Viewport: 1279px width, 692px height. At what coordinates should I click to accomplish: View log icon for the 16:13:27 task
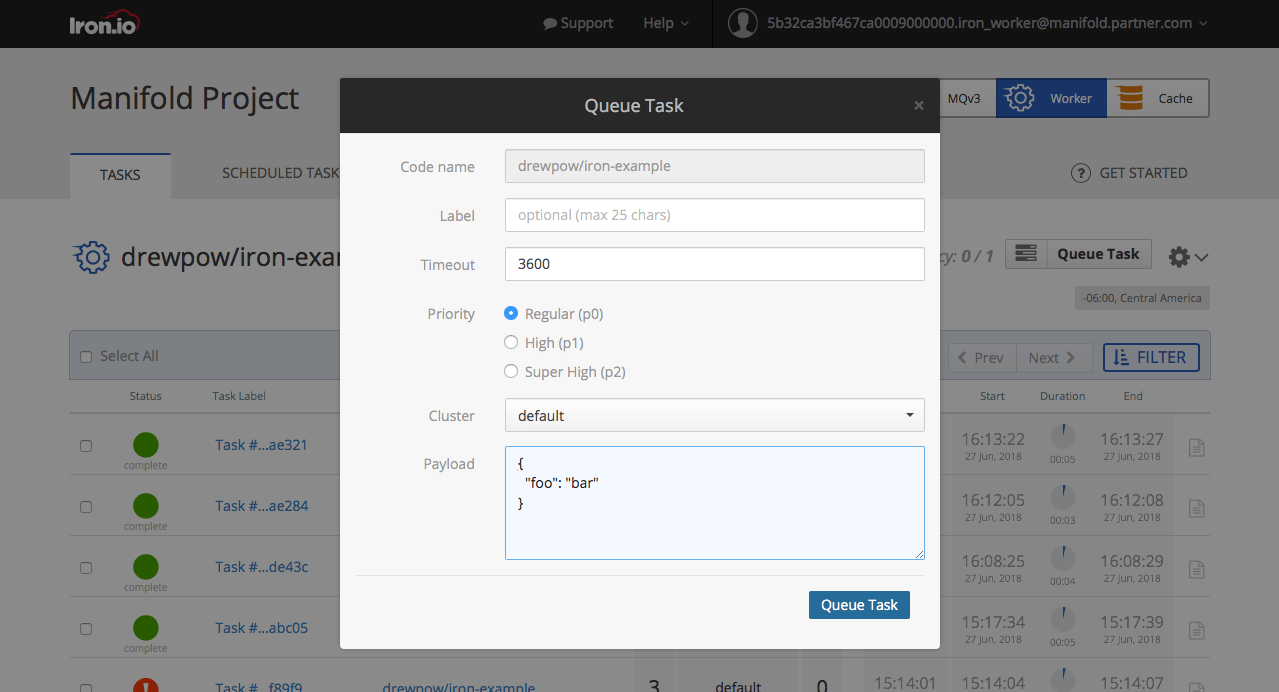pos(1196,447)
